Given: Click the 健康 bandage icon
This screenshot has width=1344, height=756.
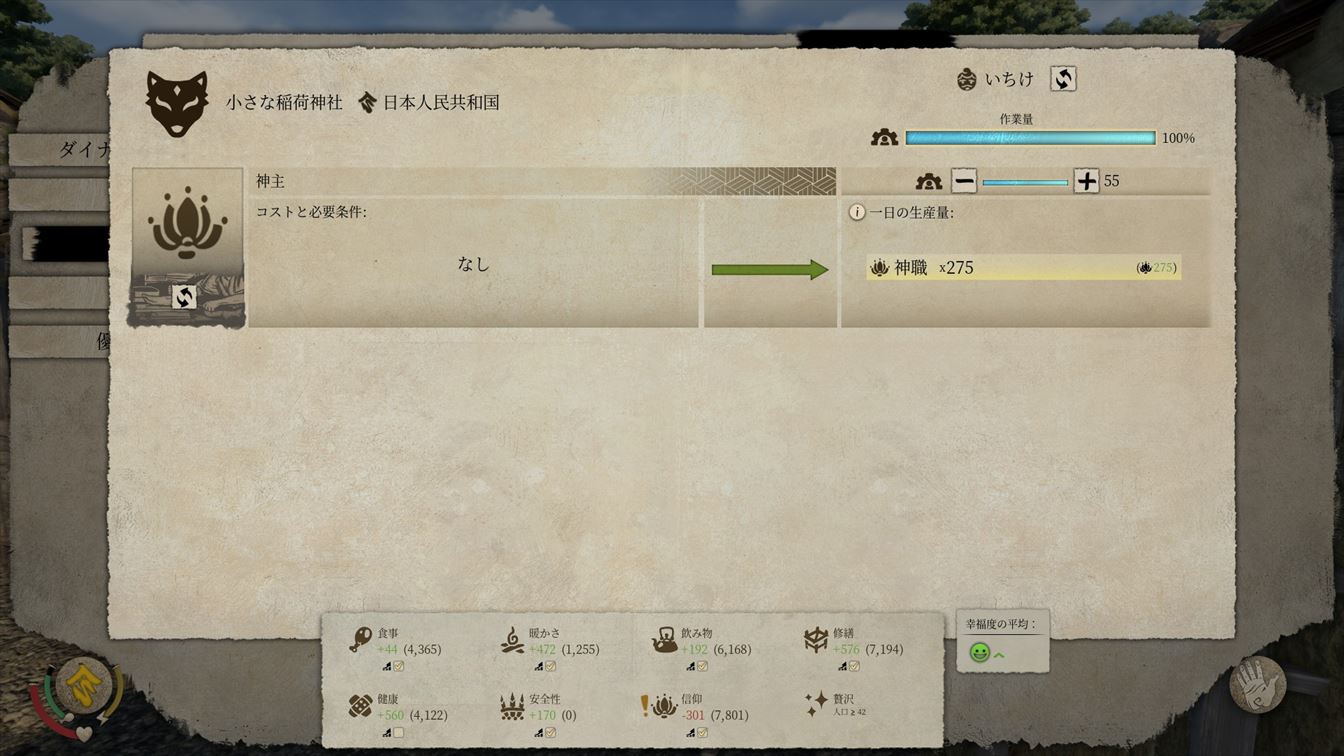Looking at the screenshot, I should pyautogui.click(x=360, y=706).
